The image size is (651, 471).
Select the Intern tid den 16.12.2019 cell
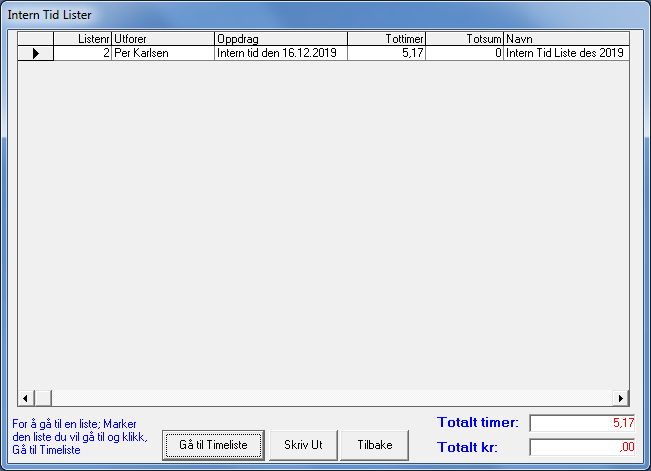coord(280,53)
